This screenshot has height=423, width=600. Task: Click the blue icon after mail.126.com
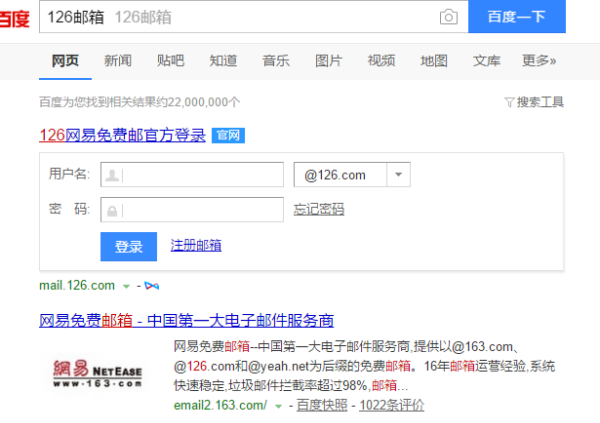[x=152, y=286]
